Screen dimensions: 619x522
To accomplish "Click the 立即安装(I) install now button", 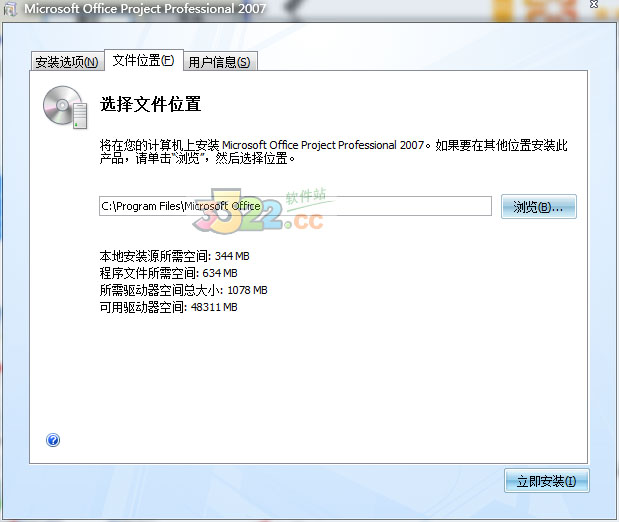I will pos(547,481).
